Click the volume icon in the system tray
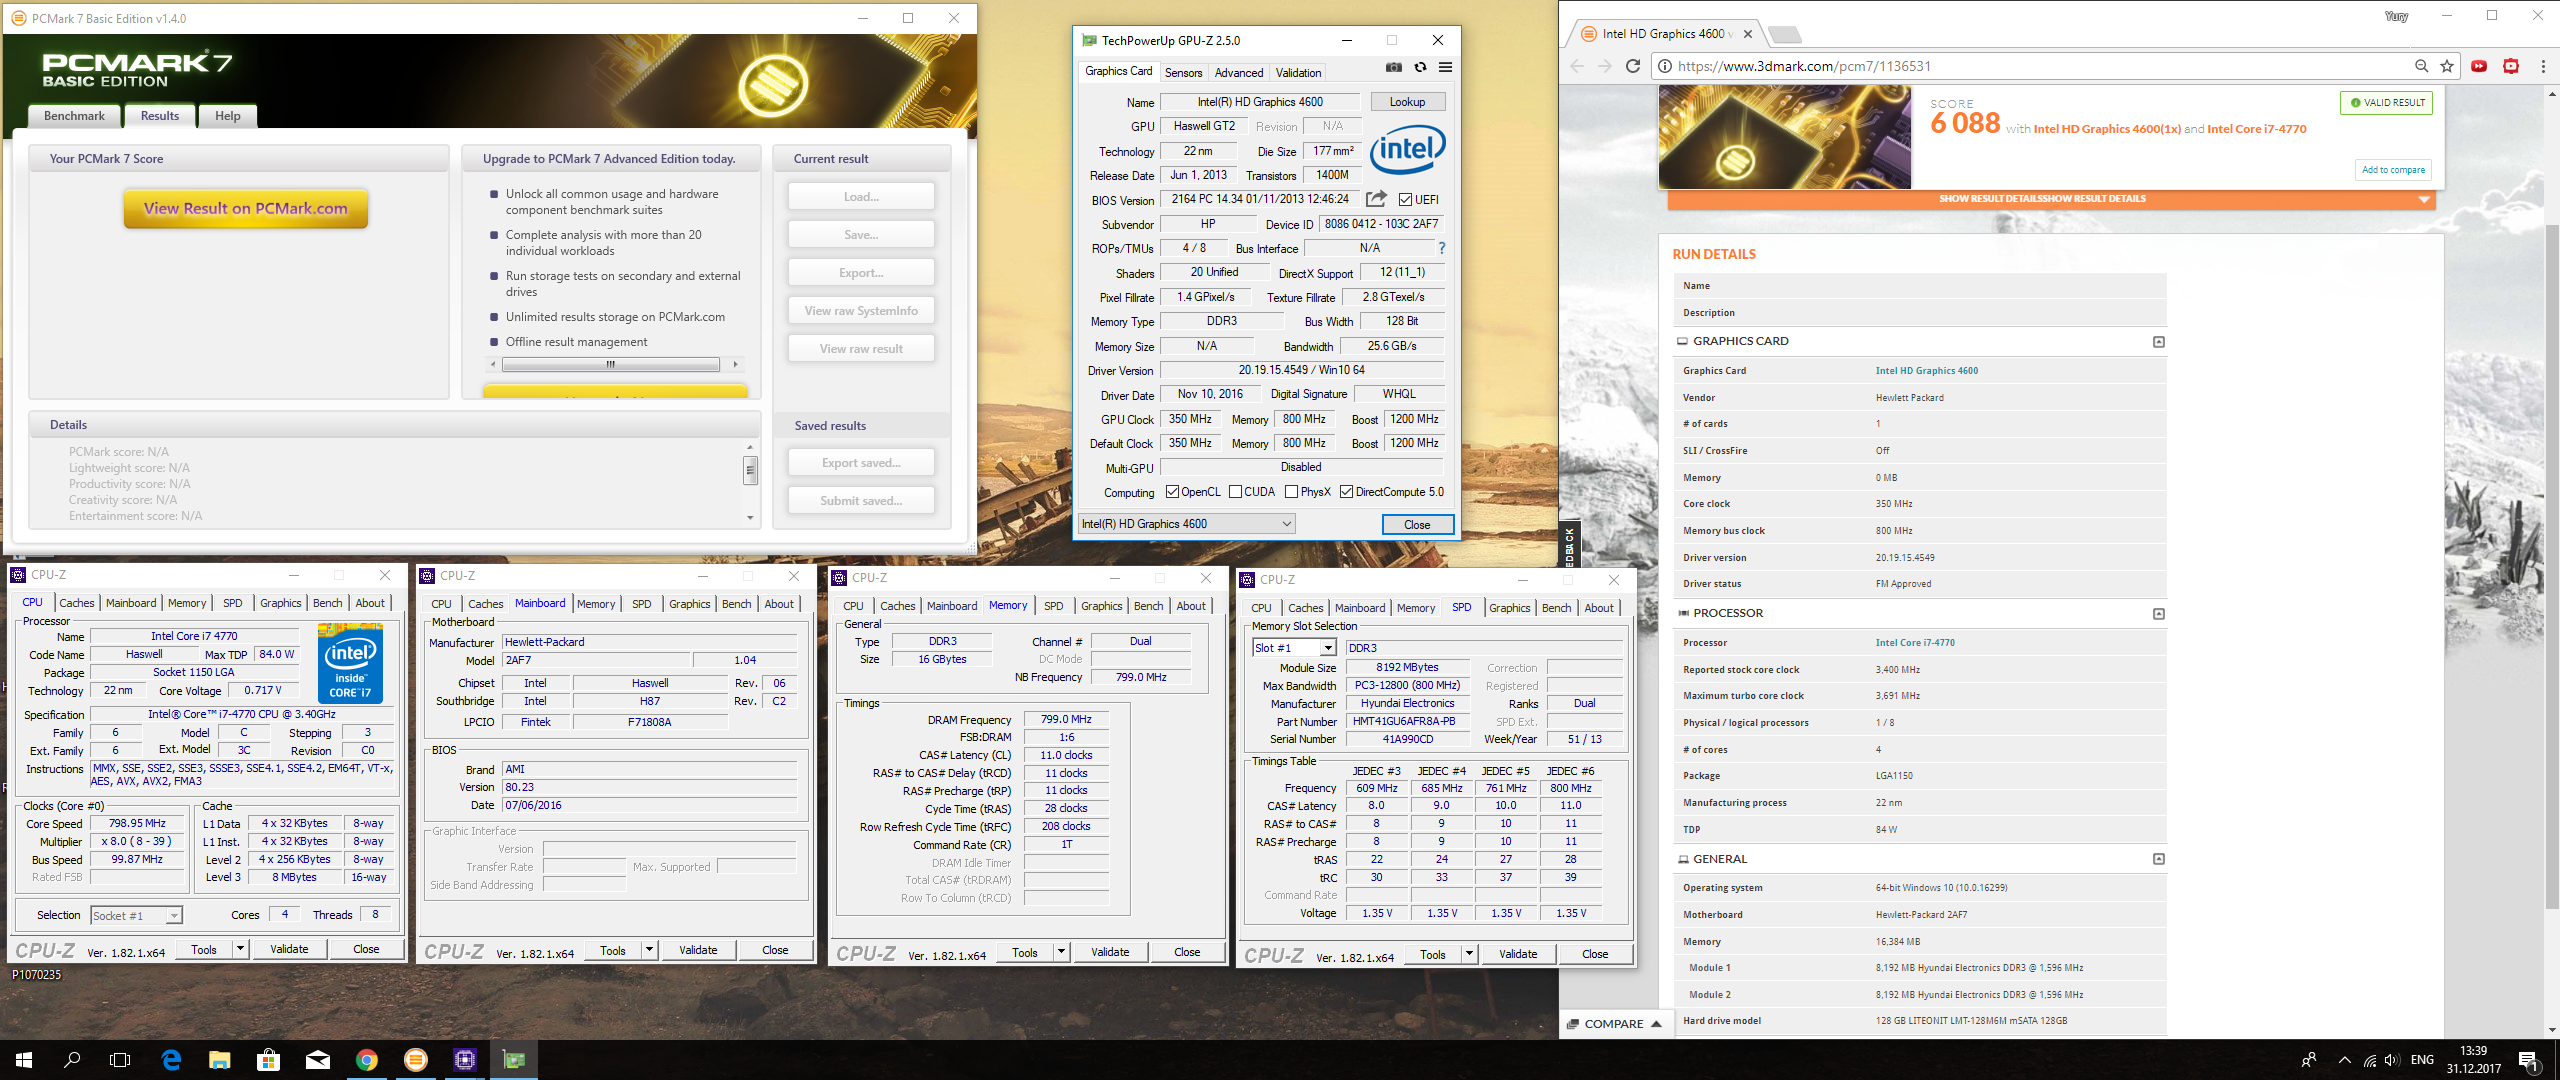Image resolution: width=2560 pixels, height=1080 pixels. click(x=2392, y=1061)
